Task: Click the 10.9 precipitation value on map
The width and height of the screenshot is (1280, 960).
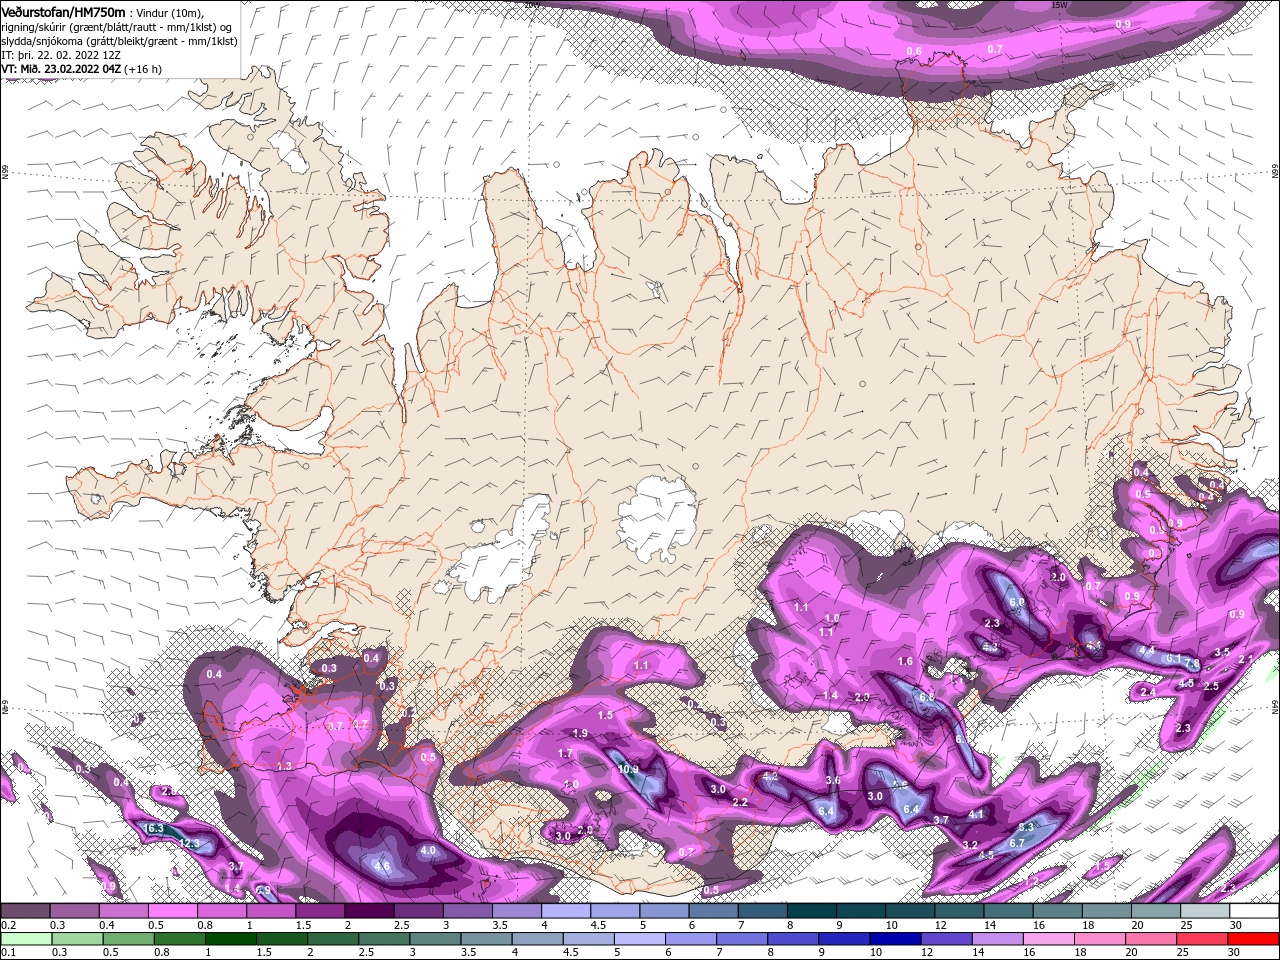Action: coord(628,769)
